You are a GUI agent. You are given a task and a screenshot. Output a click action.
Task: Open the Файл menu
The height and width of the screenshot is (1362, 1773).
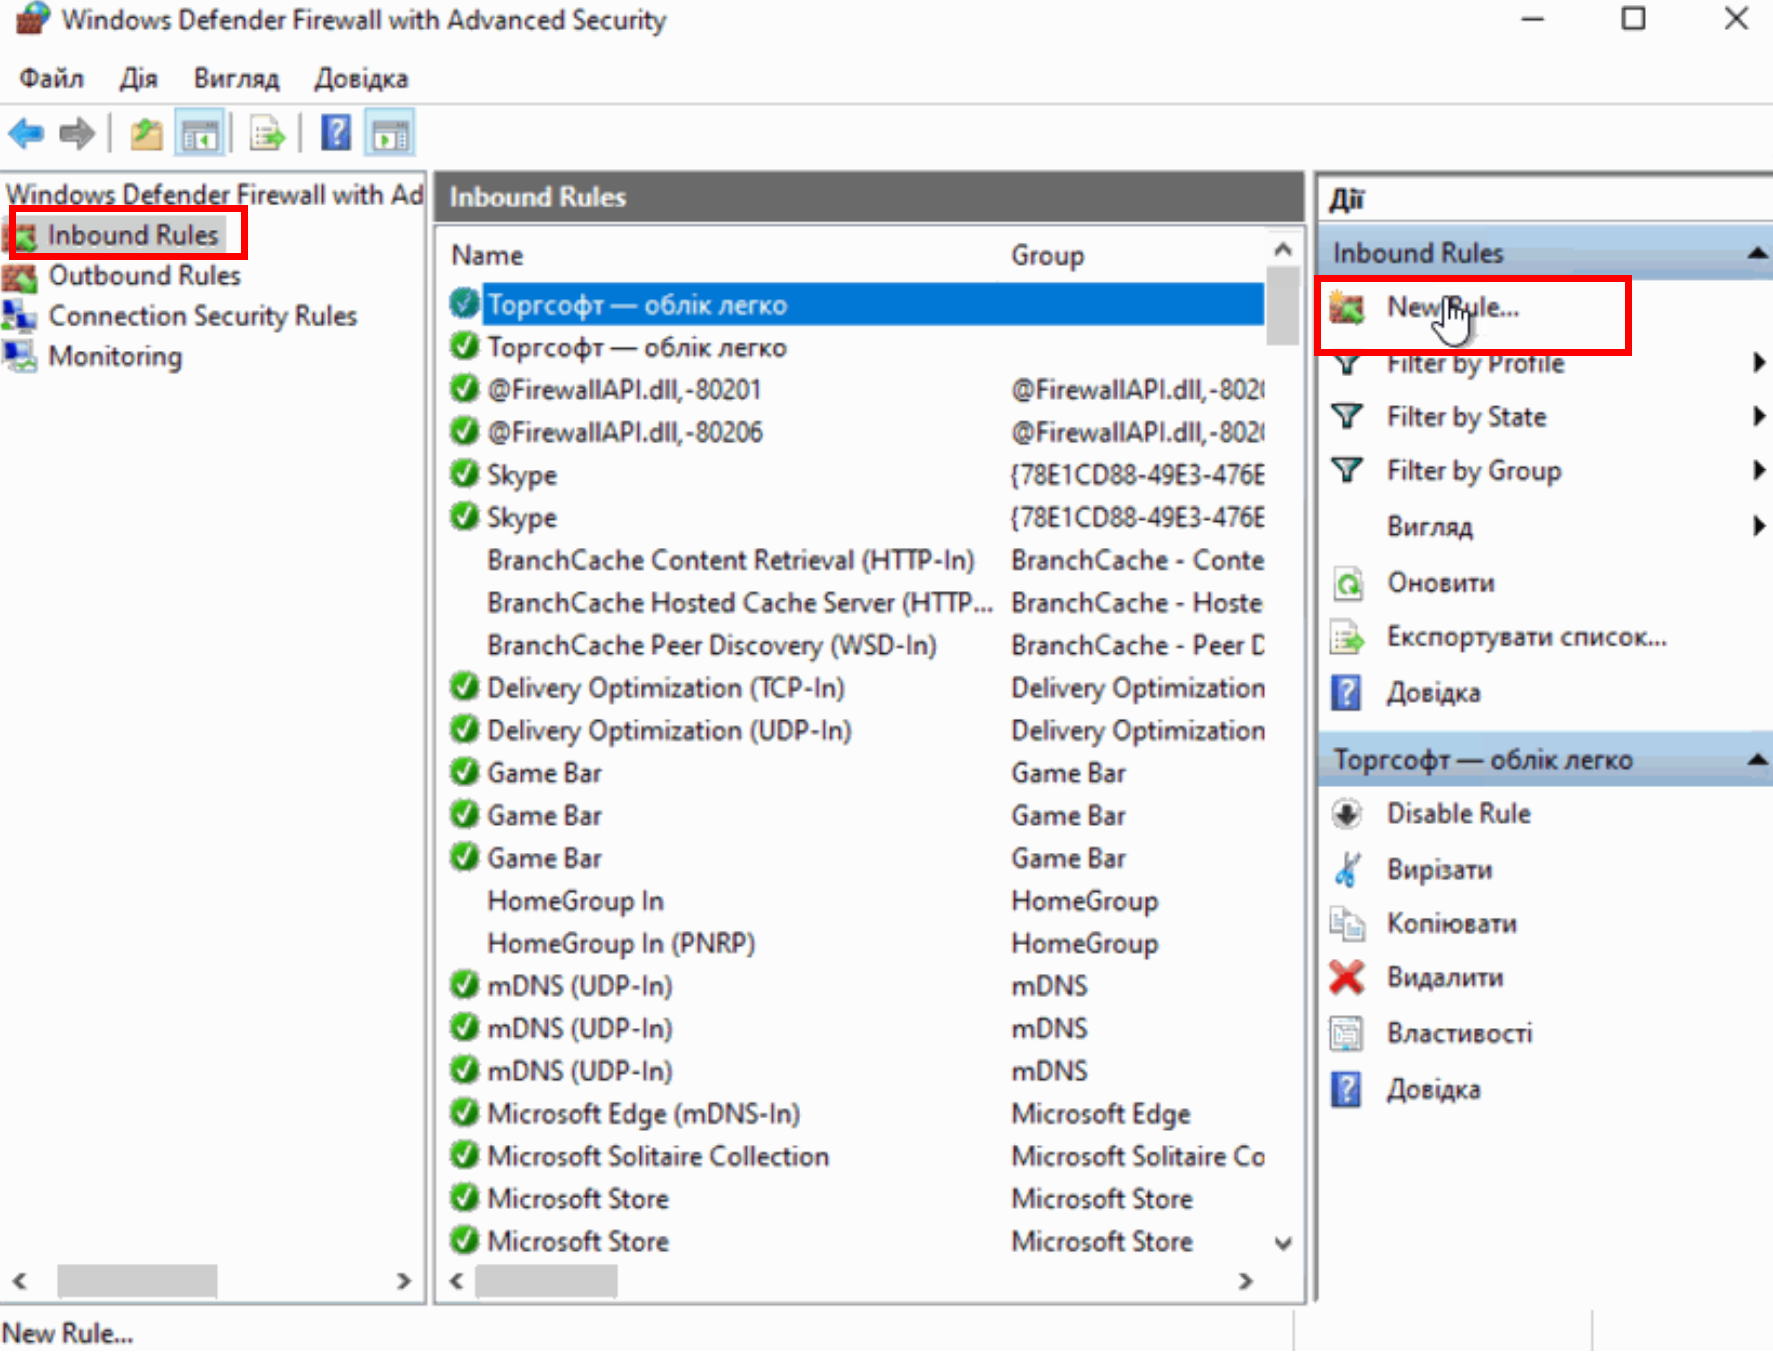pos(51,78)
